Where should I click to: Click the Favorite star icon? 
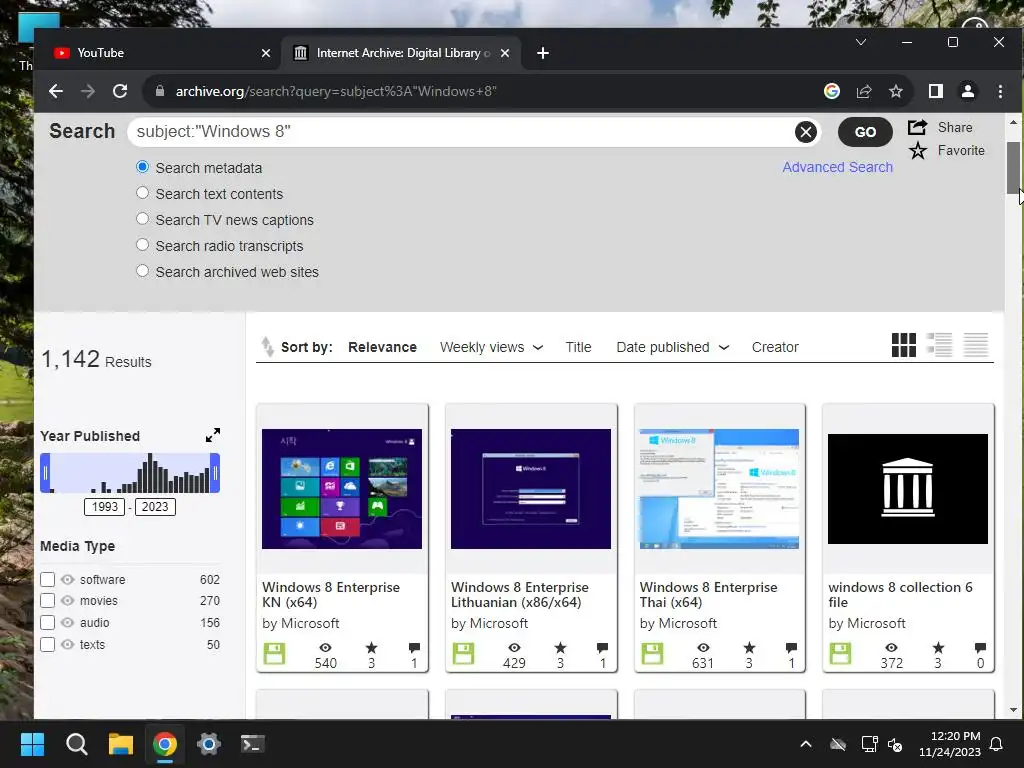pos(918,151)
